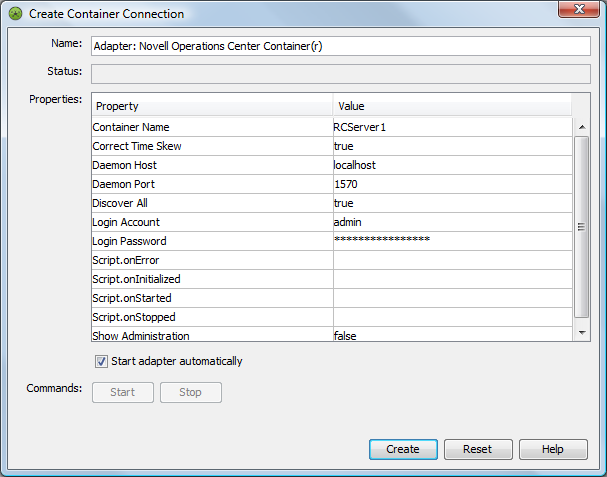Click the properties scrollbar down arrow
The height and width of the screenshot is (477, 607).
[x=582, y=333]
